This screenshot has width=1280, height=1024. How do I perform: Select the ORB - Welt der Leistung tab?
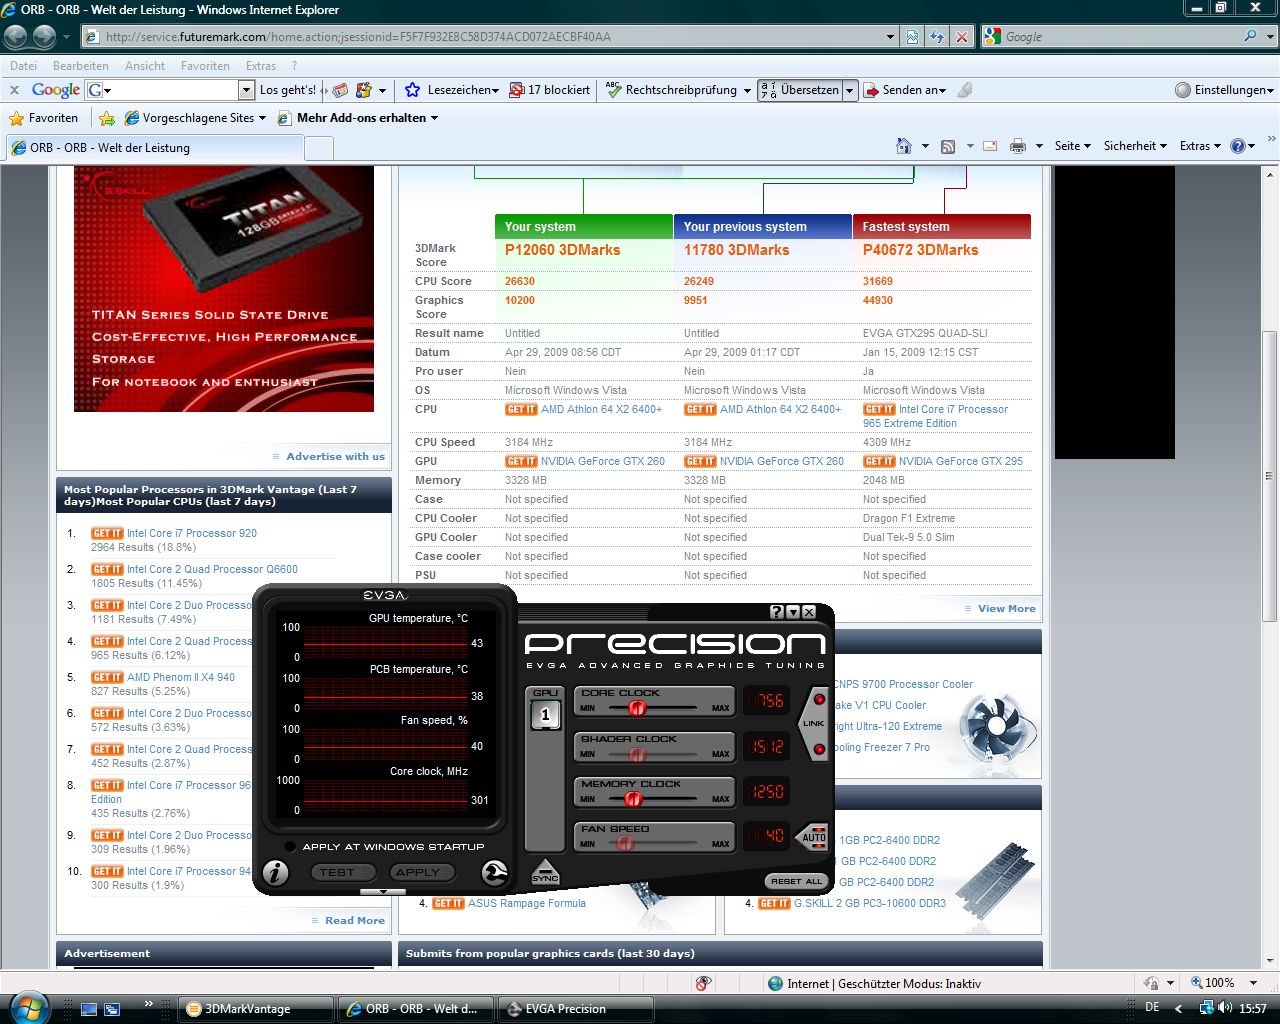tap(154, 148)
